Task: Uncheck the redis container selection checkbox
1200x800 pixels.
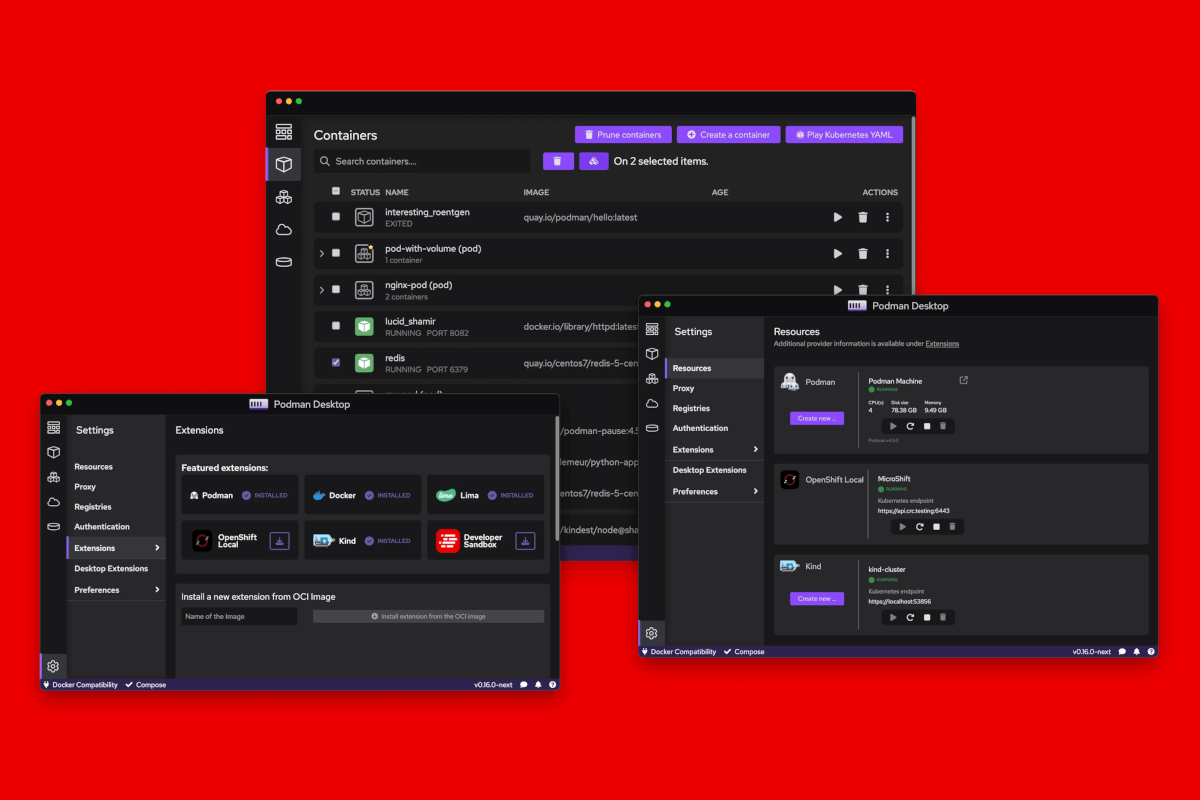Action: [336, 363]
